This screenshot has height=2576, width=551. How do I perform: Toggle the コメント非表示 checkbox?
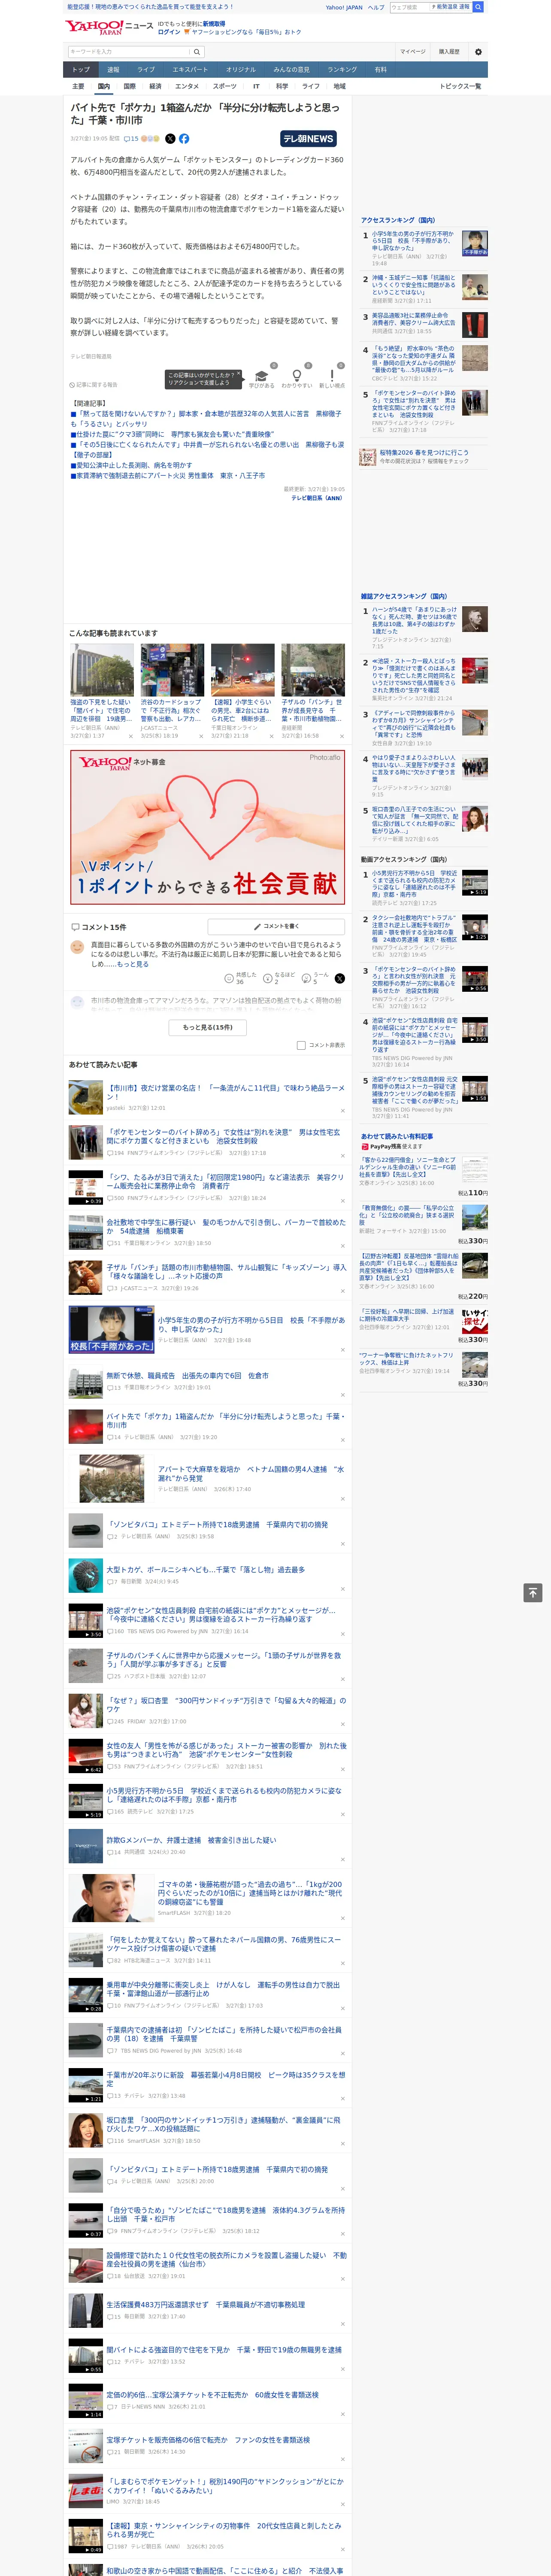tap(301, 1045)
